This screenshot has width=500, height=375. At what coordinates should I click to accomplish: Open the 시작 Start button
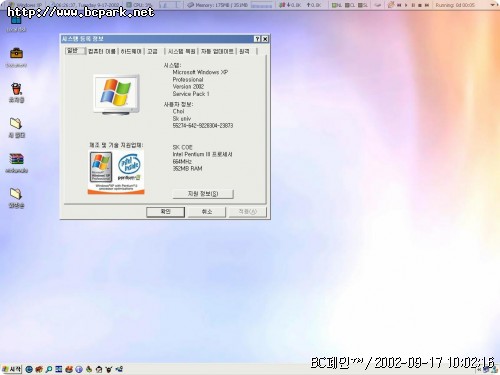(x=12, y=369)
